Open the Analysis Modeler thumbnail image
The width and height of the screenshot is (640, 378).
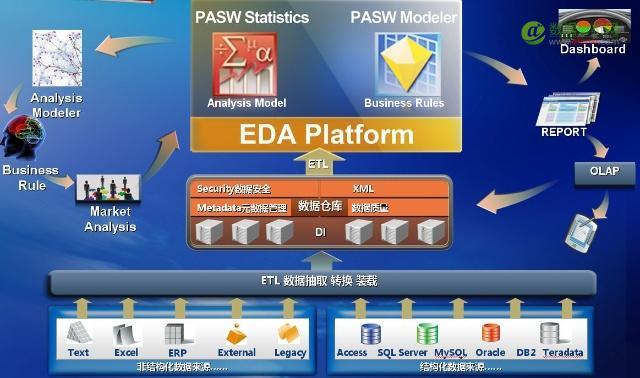pyautogui.click(x=57, y=58)
